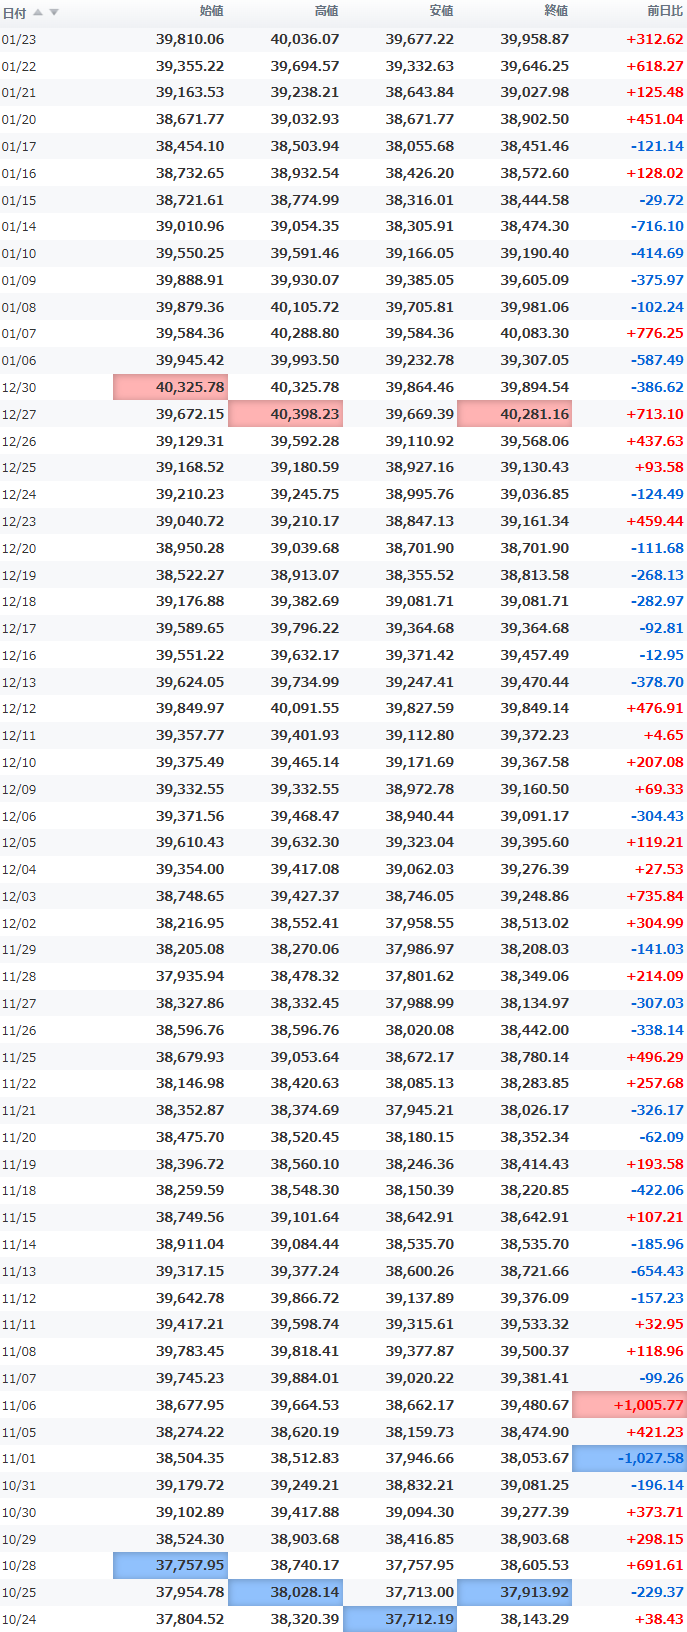
Task: Click the 安値 column header
Action: pos(441,11)
